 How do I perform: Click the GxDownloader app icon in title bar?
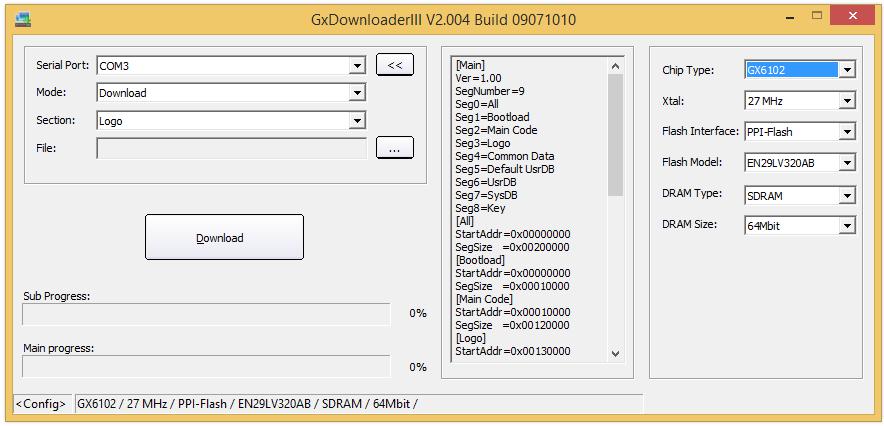pos(18,19)
